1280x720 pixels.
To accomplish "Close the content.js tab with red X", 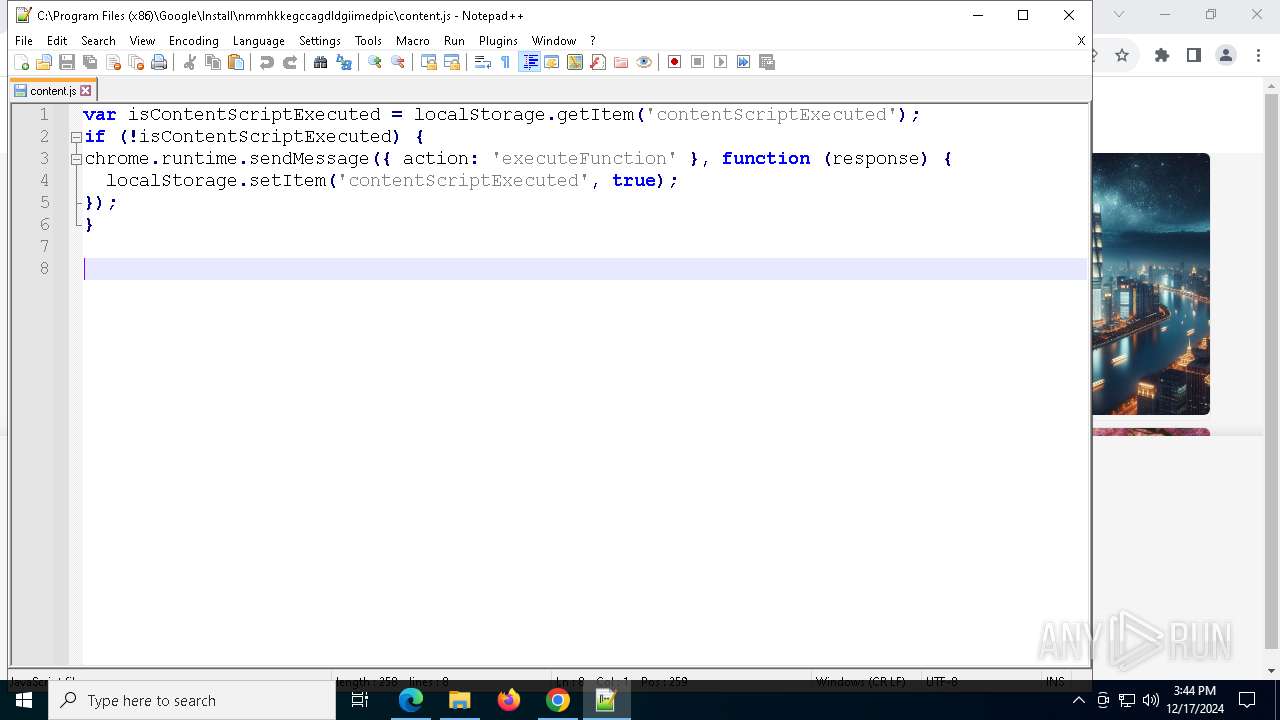I will pyautogui.click(x=86, y=91).
